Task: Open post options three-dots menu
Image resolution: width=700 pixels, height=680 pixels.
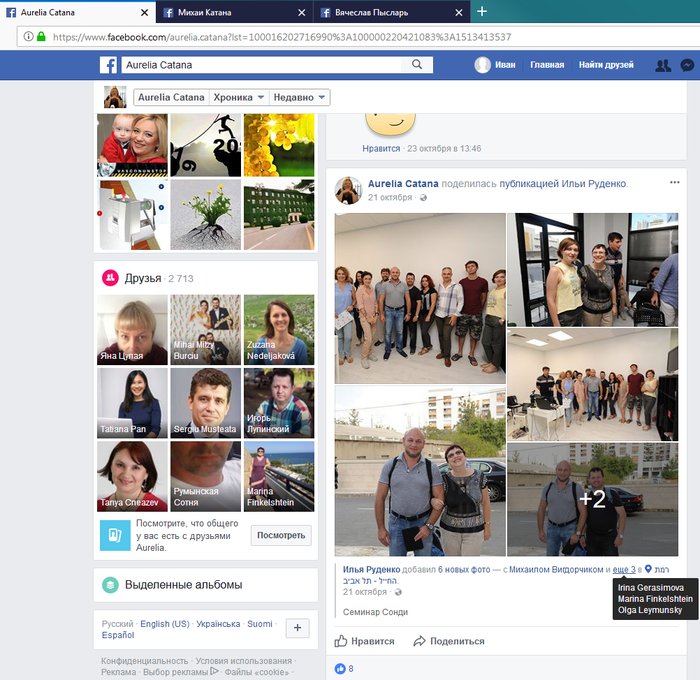Action: click(675, 182)
